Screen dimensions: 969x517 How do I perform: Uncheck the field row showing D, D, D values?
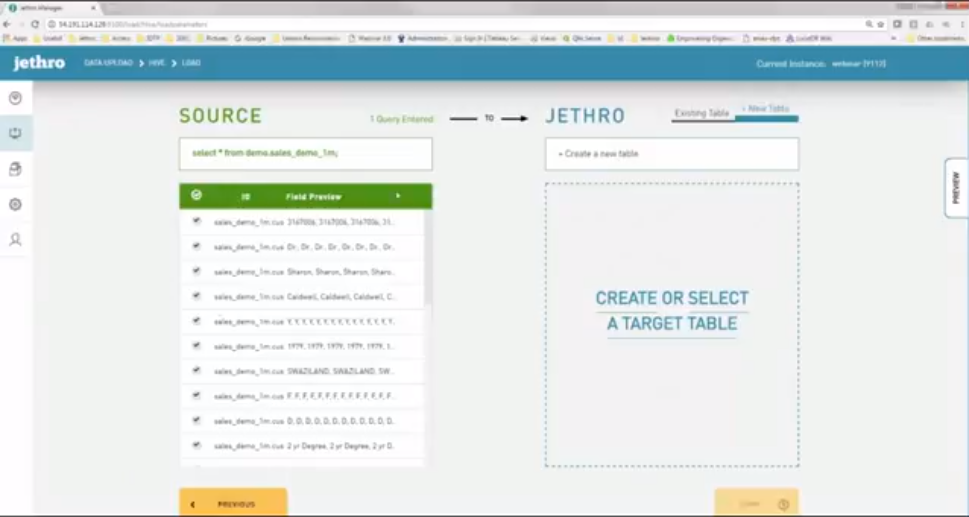point(197,420)
